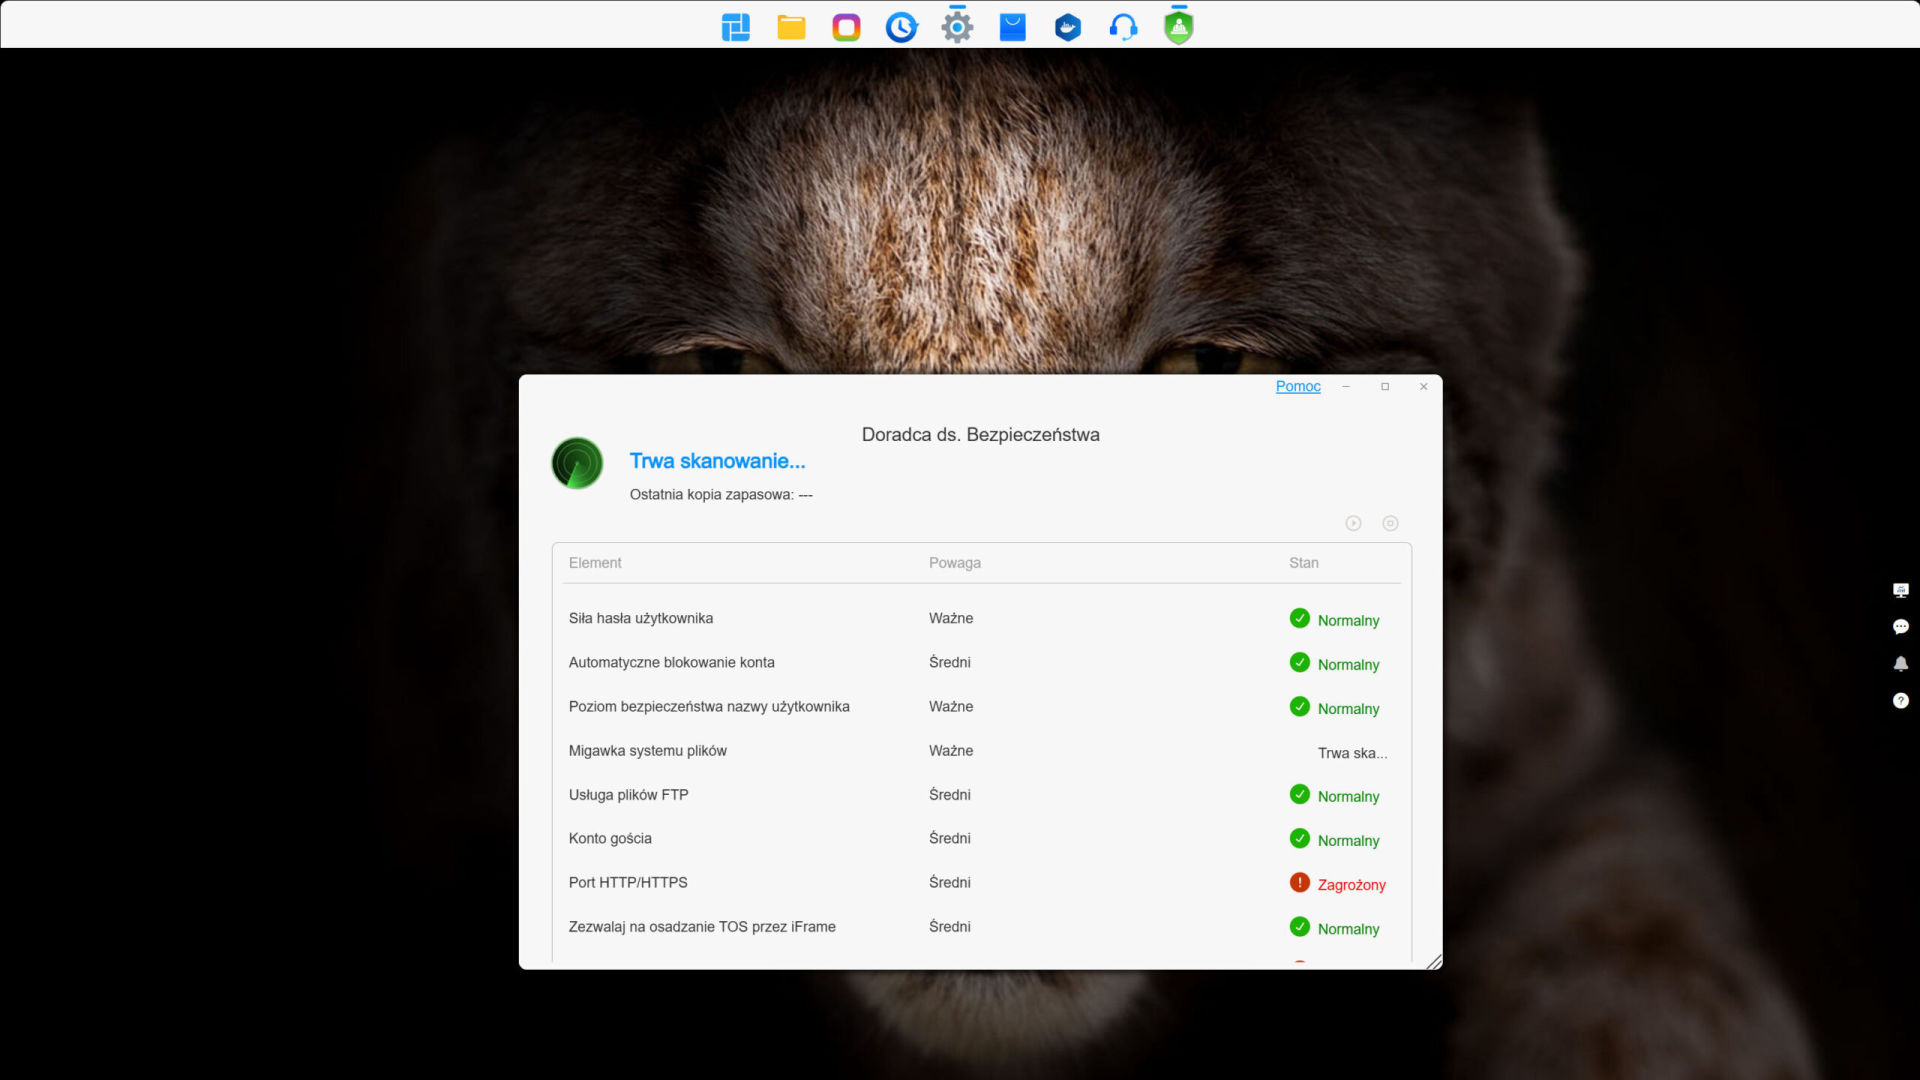The width and height of the screenshot is (1920, 1080).
Task: Open the Docker whale icon
Action: (1068, 27)
